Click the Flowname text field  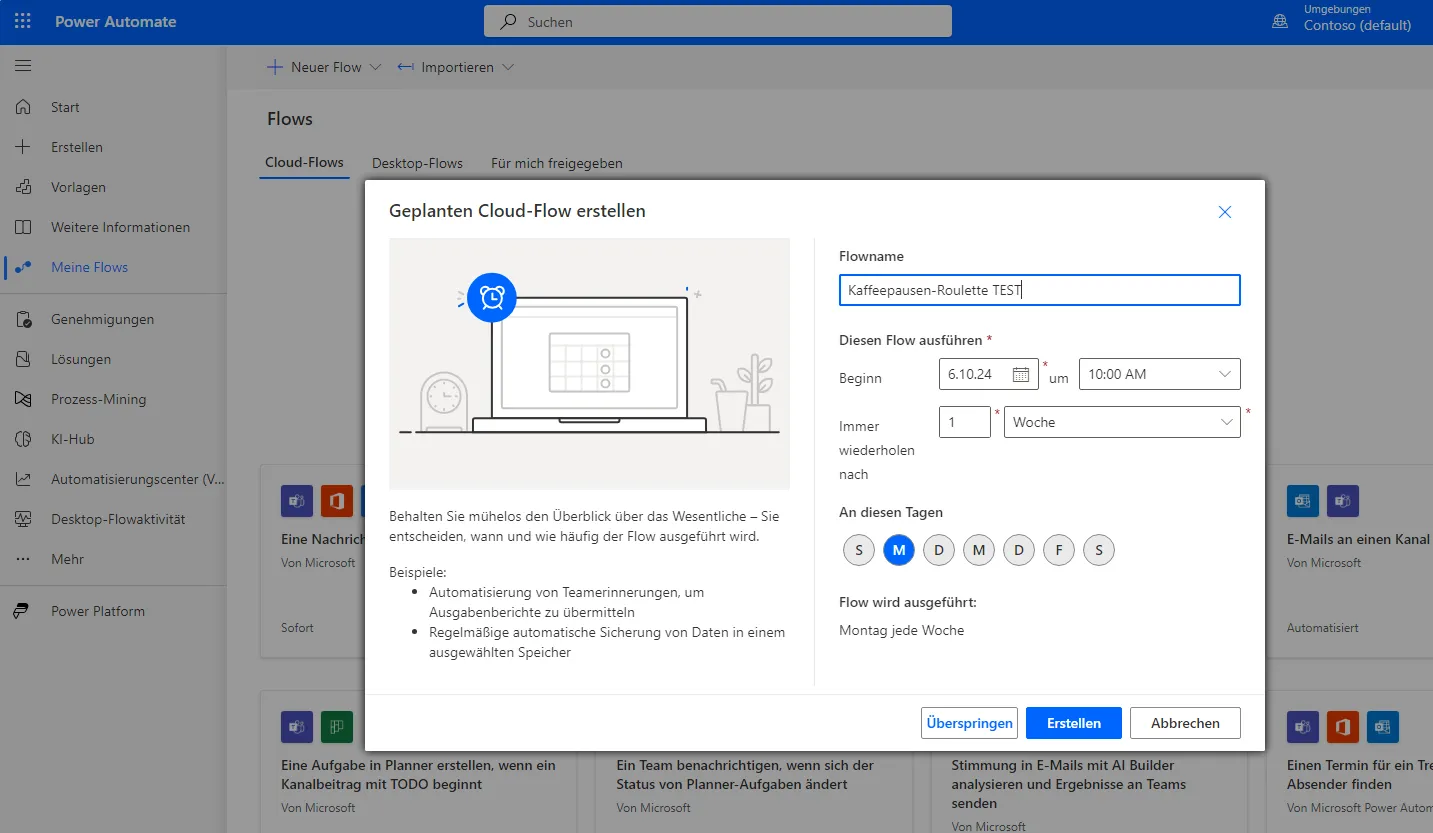(1040, 290)
